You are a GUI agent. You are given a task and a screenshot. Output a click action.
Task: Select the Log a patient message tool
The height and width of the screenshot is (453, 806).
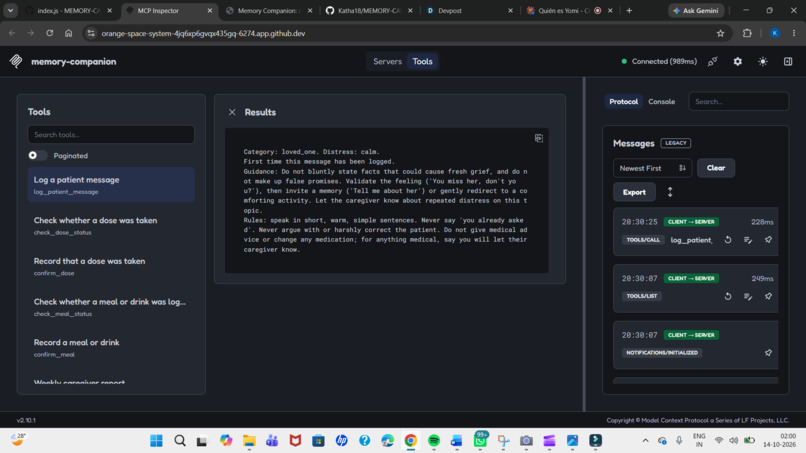[x=111, y=185]
